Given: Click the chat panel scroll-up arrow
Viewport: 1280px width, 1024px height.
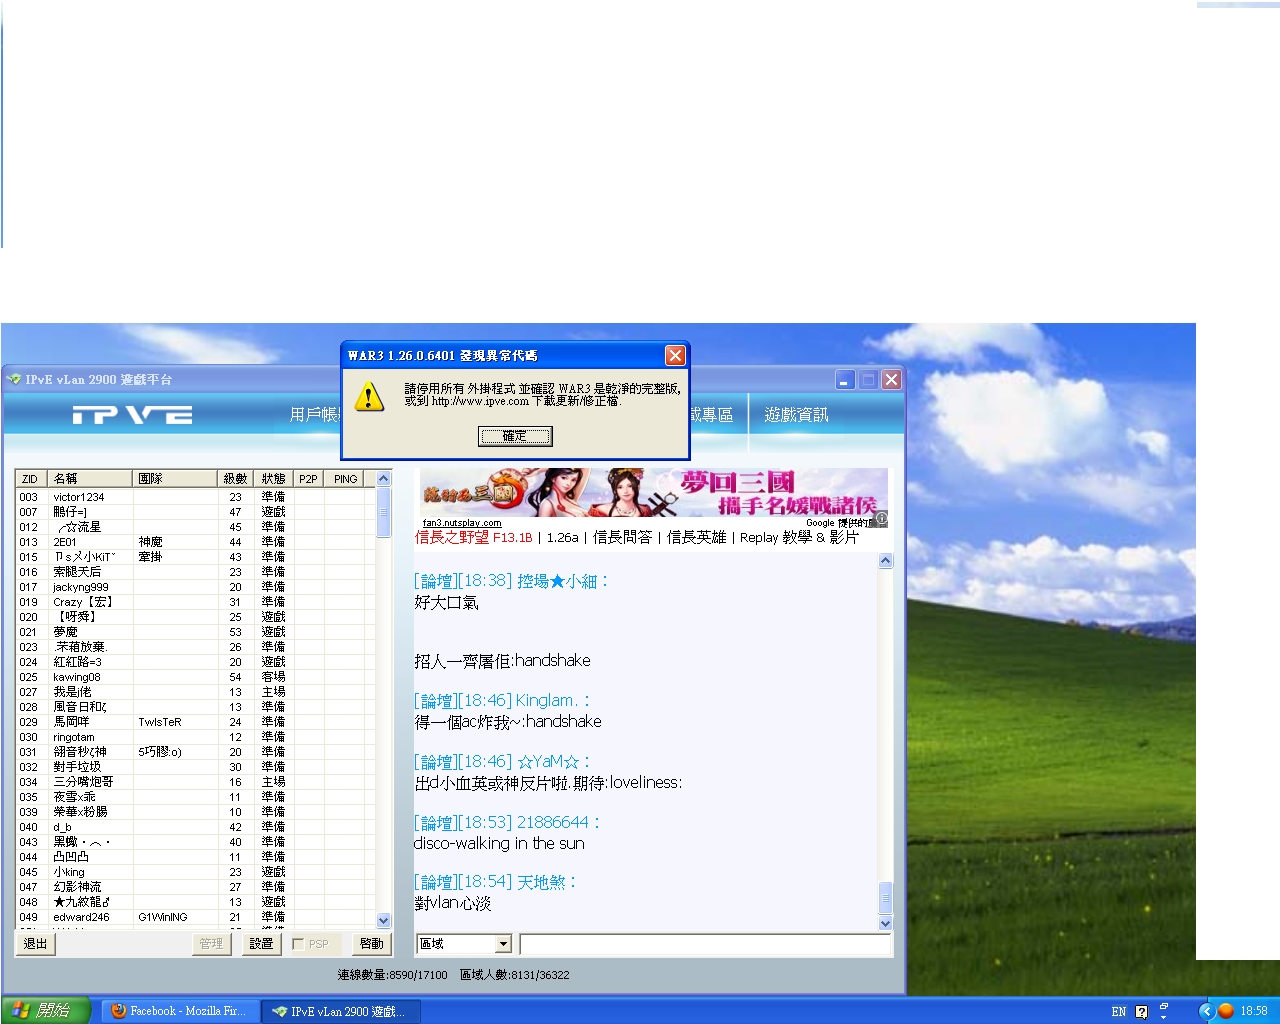Looking at the screenshot, I should 885,561.
